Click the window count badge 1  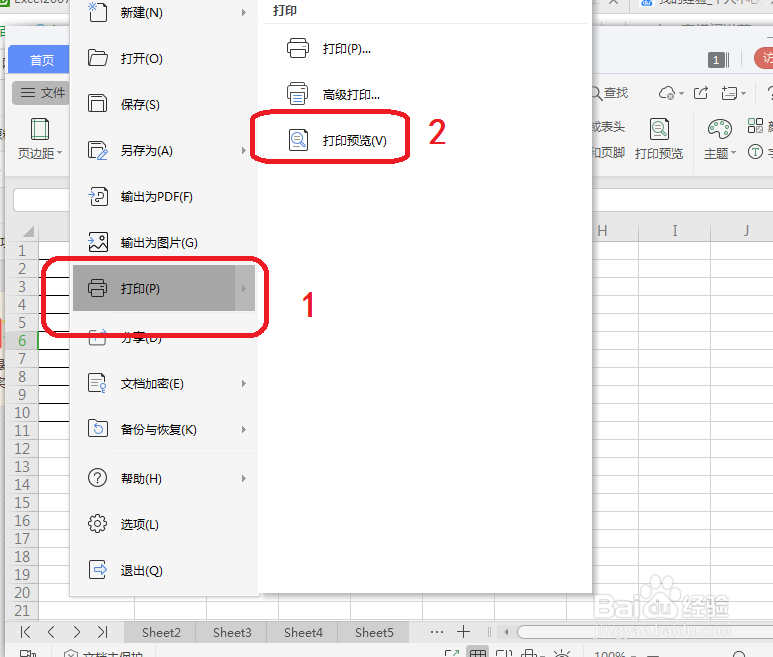[x=716, y=60]
